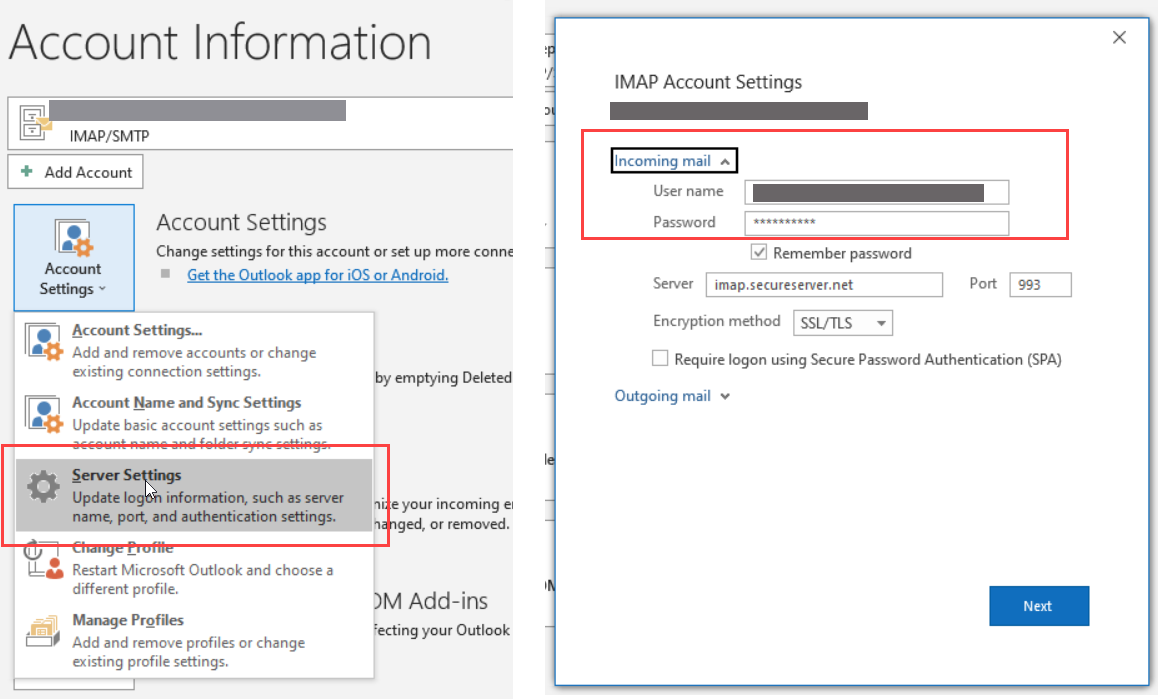Choose Account Settings... from the menu
Viewport: 1158px width, 699px height.
(x=194, y=350)
